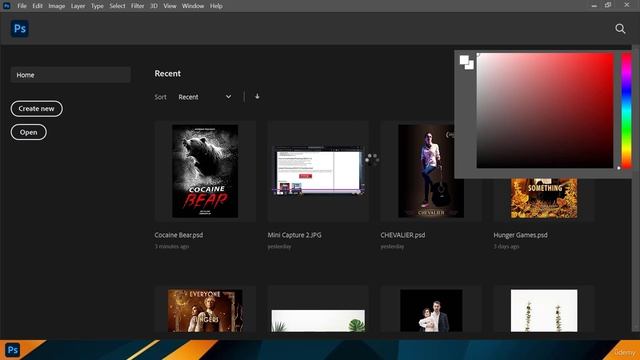This screenshot has width=640, height=360.
Task: Open the white thumbnail with two plants
Action: pyautogui.click(x=544, y=311)
